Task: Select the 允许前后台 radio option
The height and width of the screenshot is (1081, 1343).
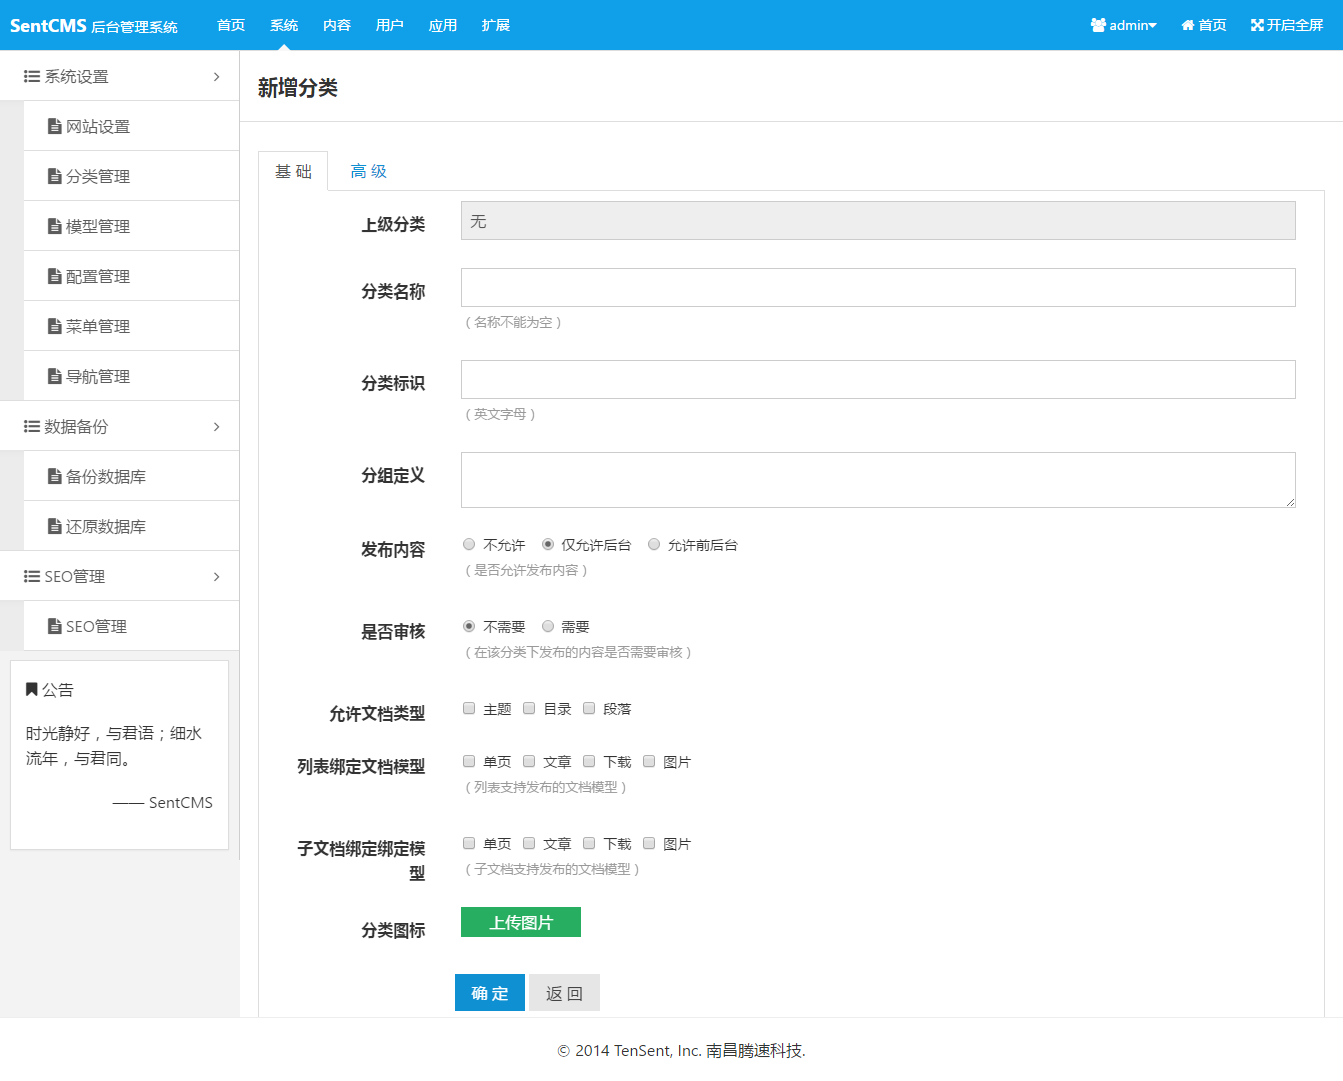Action: (654, 545)
